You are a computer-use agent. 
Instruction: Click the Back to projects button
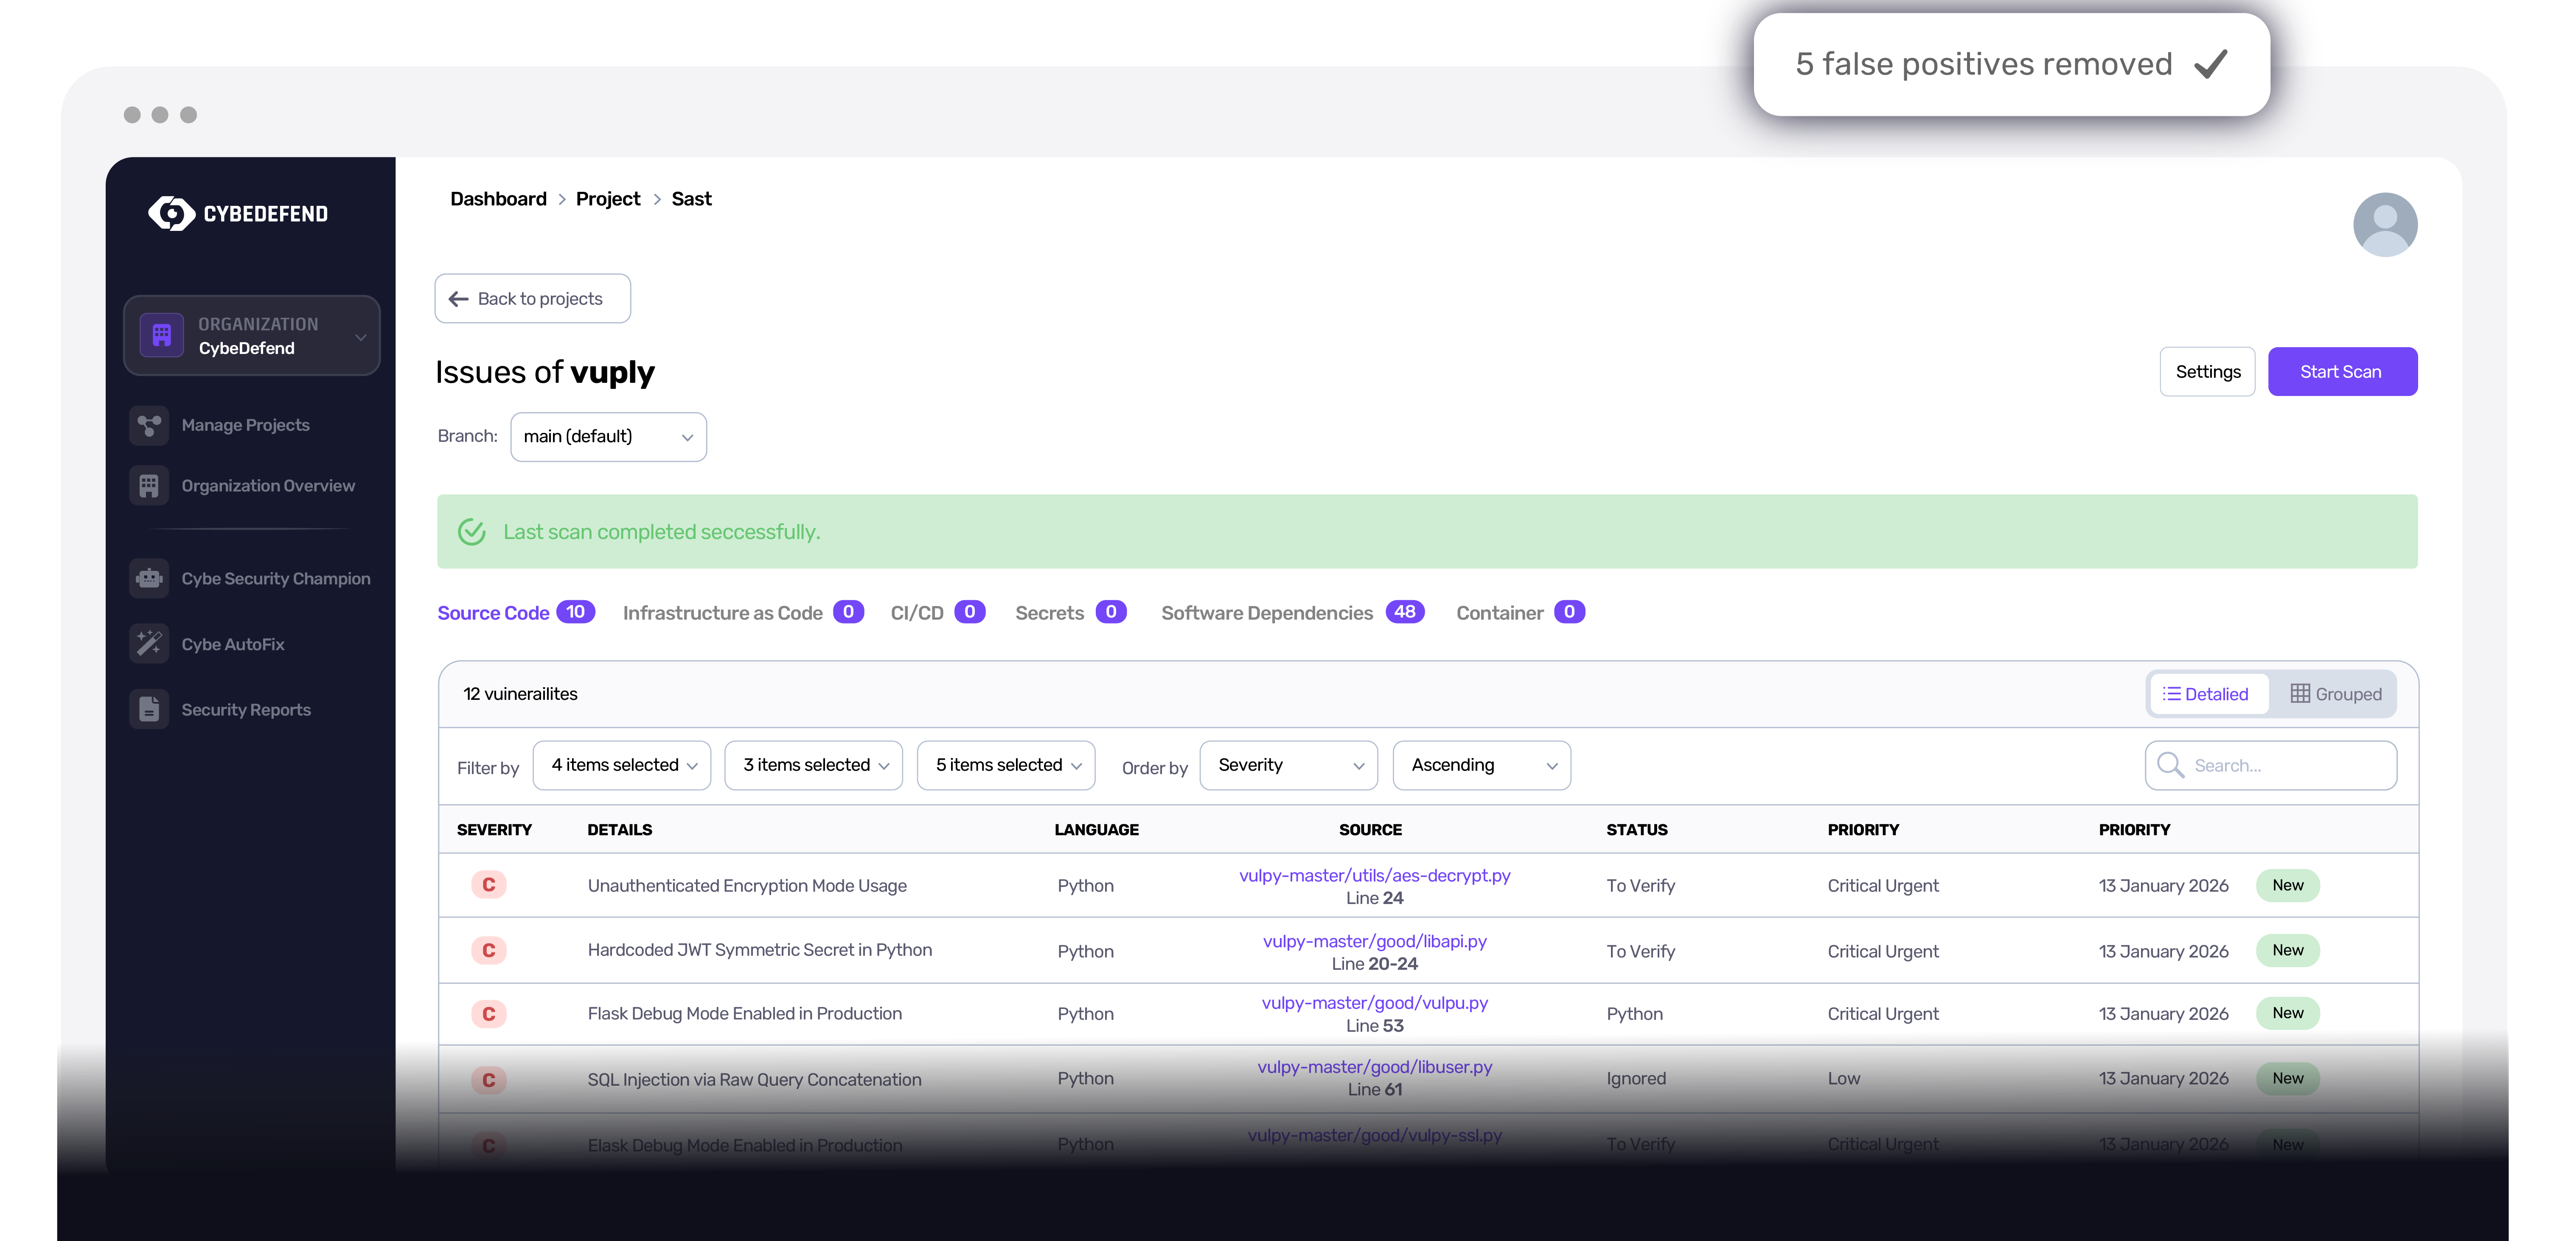click(x=532, y=299)
